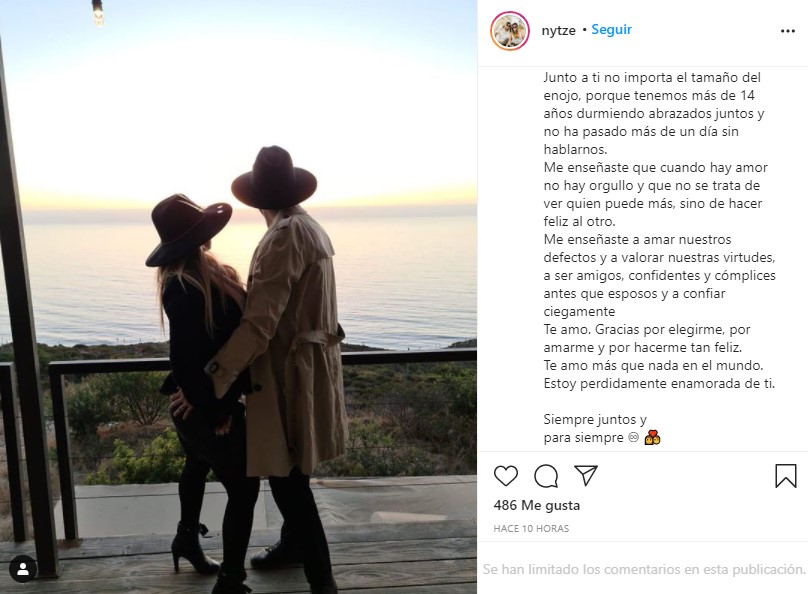808x594 pixels.
Task: Open the nytze username link
Action: pyautogui.click(x=558, y=30)
